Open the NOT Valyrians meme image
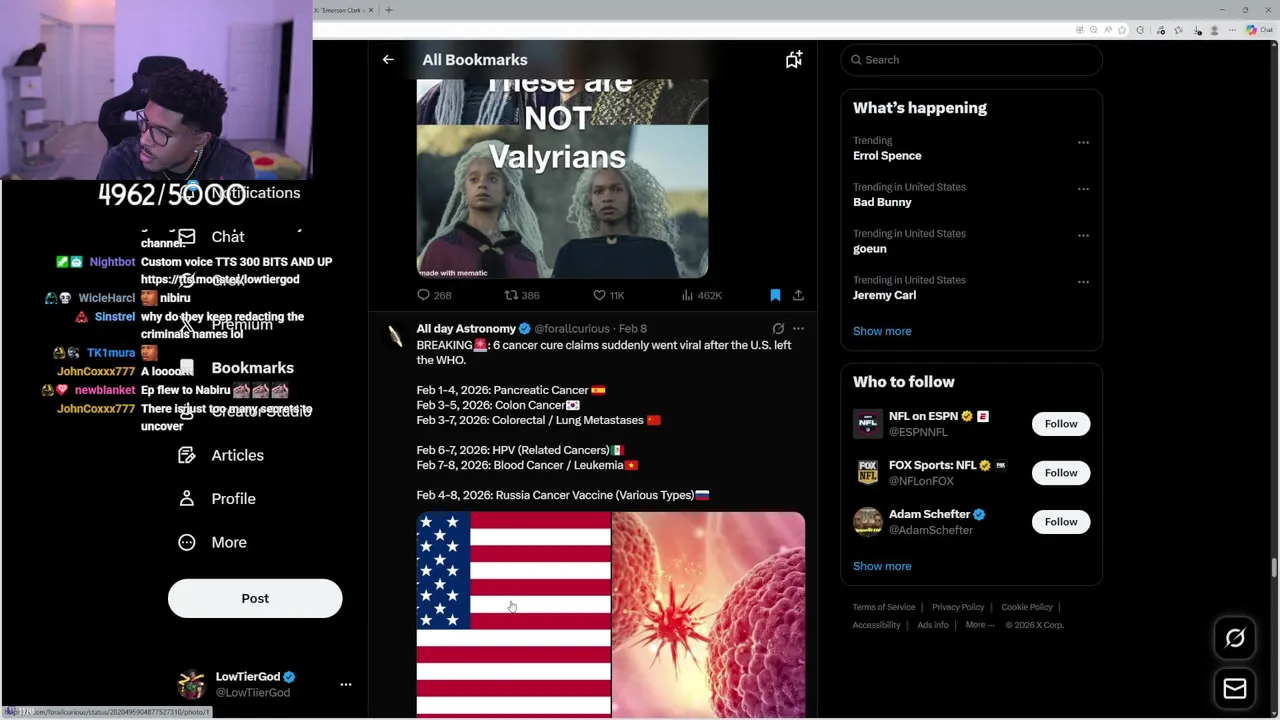Viewport: 1280px width, 720px height. [x=562, y=178]
